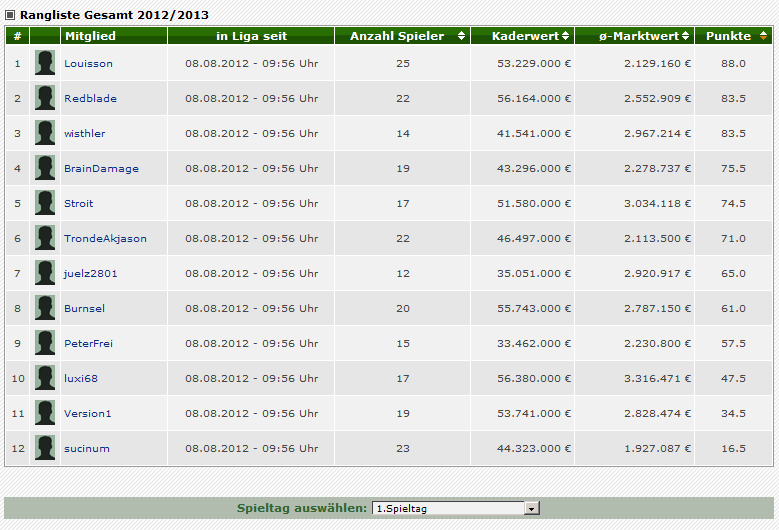Image resolution: width=779 pixels, height=530 pixels.
Task: Sort by Kaderwert using sort arrows
Action: point(566,36)
